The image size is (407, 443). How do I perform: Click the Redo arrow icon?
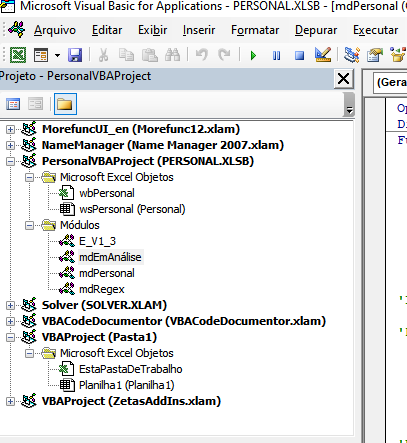(224, 55)
